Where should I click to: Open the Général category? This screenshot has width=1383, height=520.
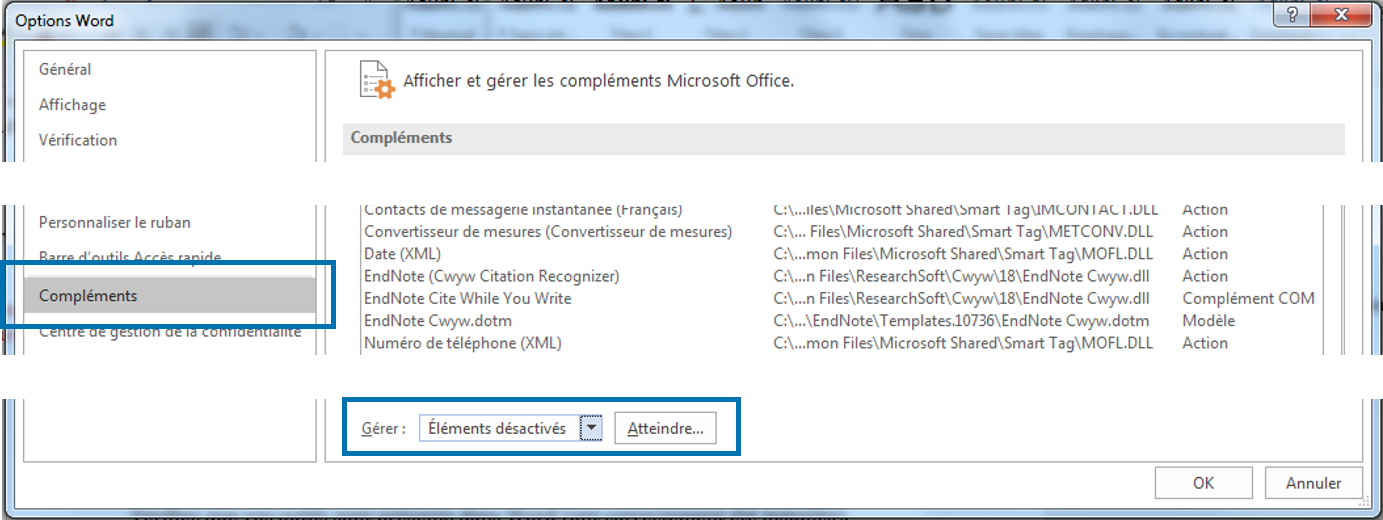coord(65,69)
